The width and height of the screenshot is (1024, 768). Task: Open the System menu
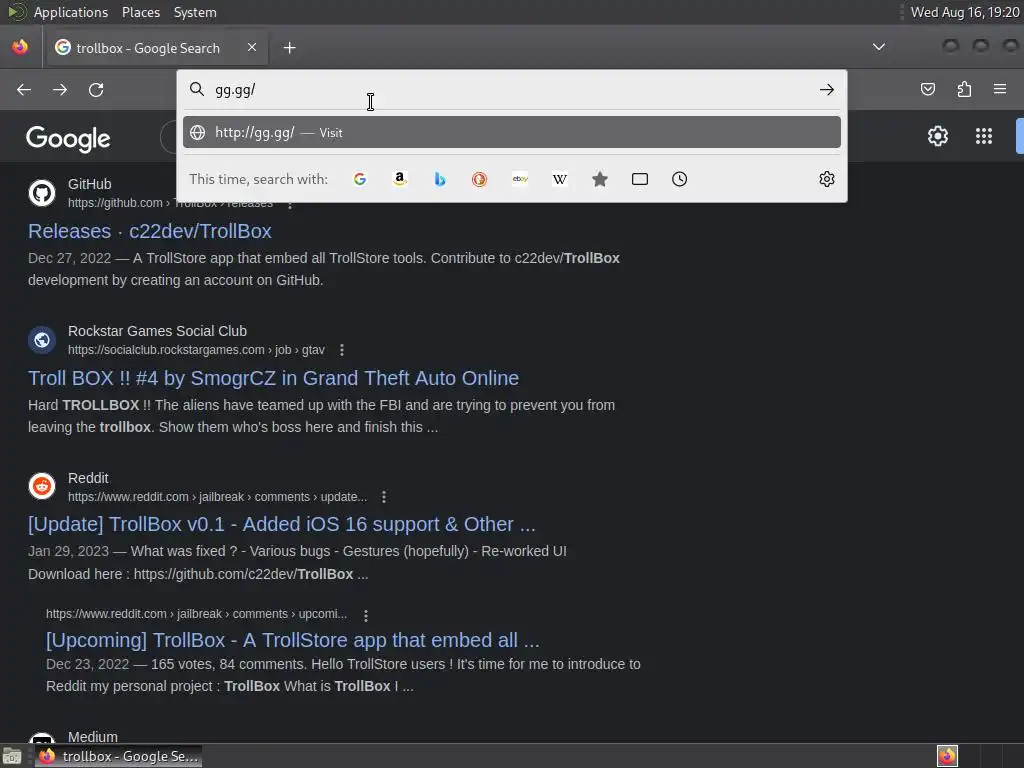pyautogui.click(x=195, y=12)
